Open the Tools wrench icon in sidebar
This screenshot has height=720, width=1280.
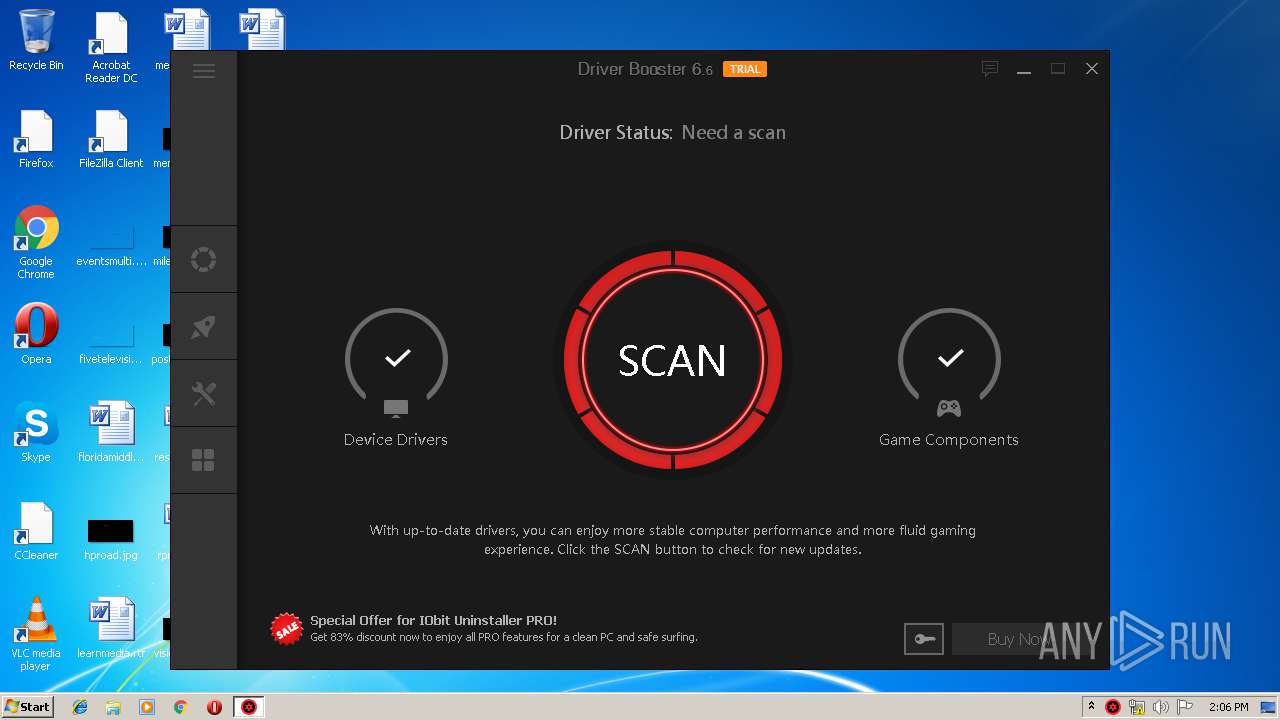coord(203,394)
